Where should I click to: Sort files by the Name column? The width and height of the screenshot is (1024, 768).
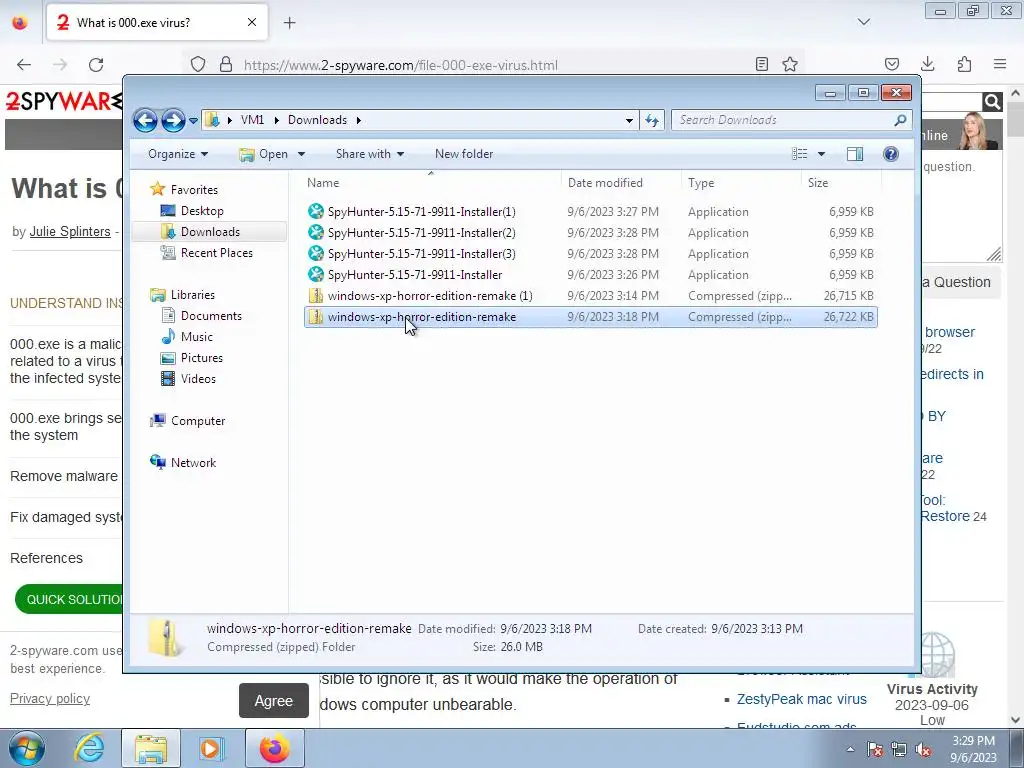click(x=431, y=183)
